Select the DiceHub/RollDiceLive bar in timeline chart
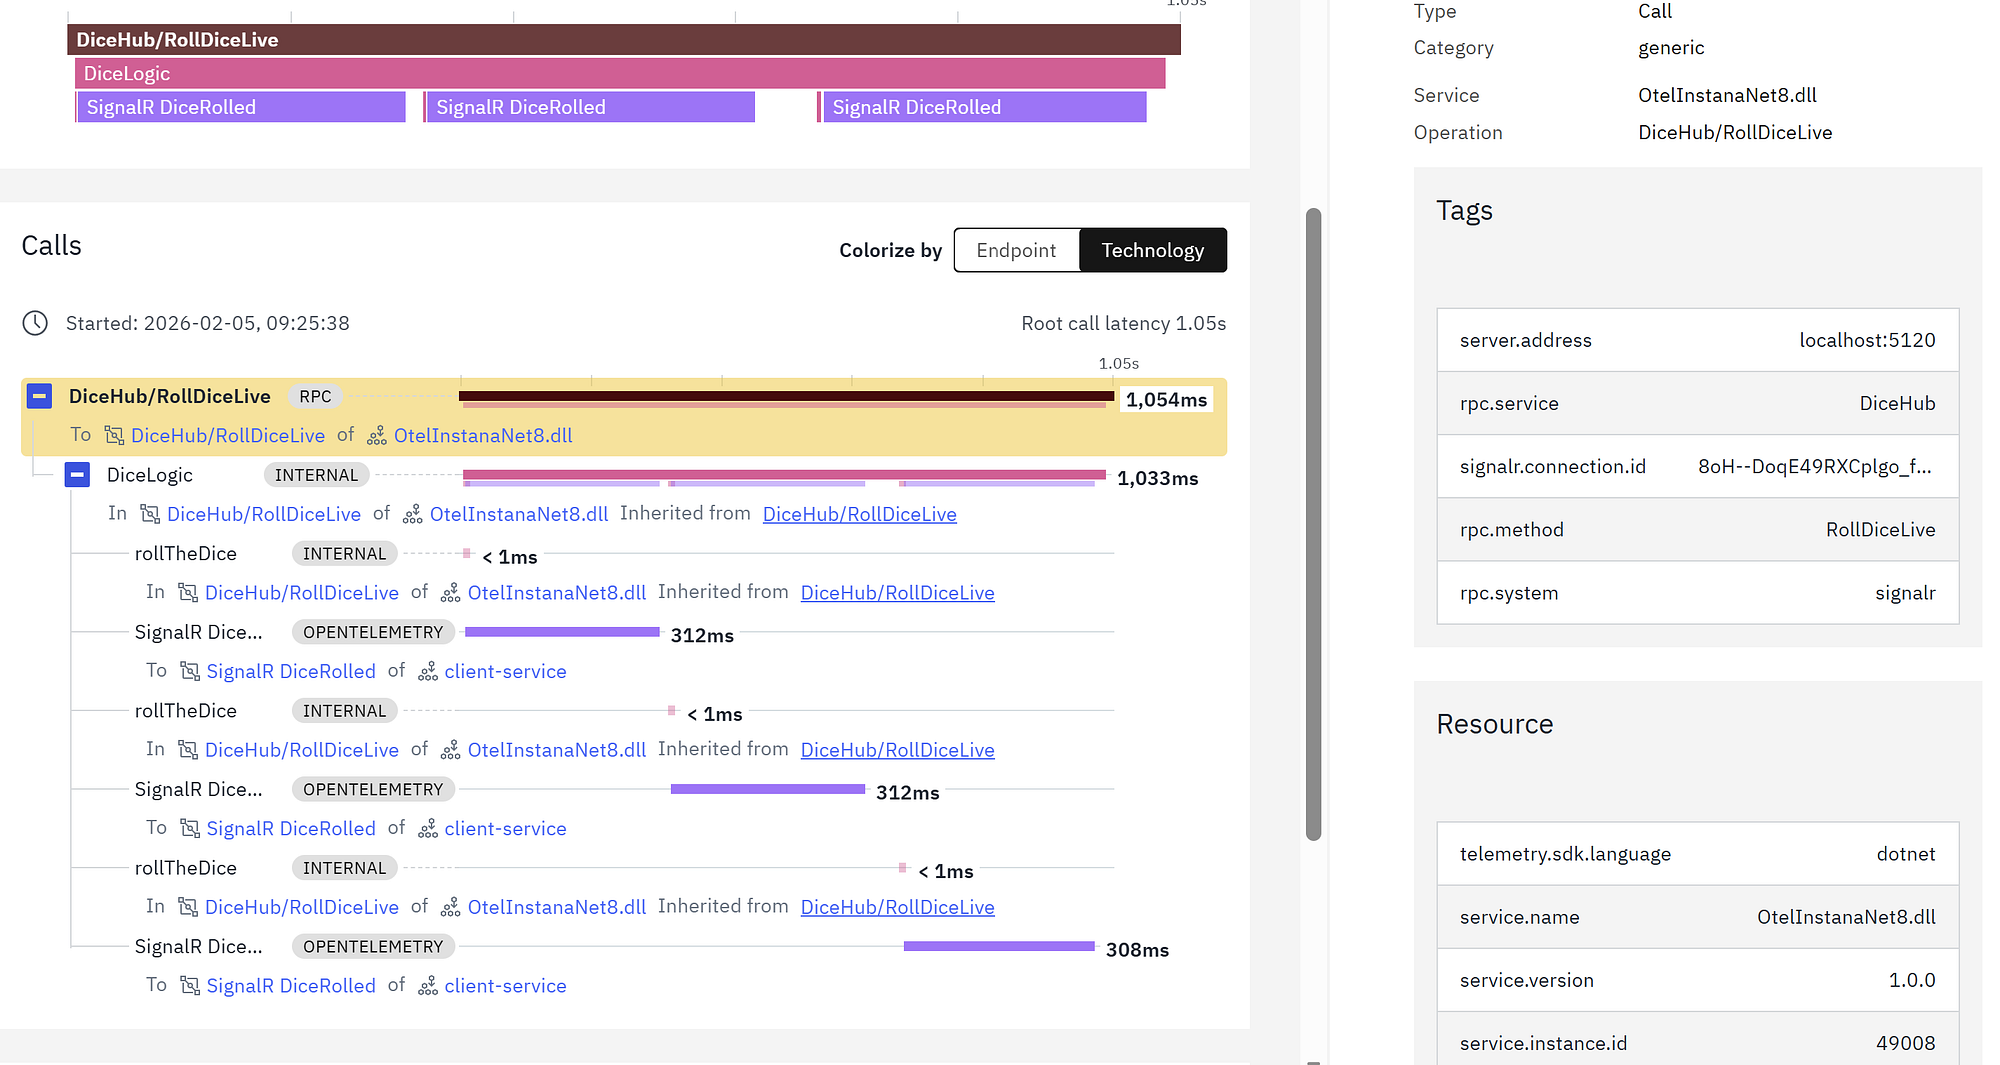The image size is (2000, 1065). (624, 40)
